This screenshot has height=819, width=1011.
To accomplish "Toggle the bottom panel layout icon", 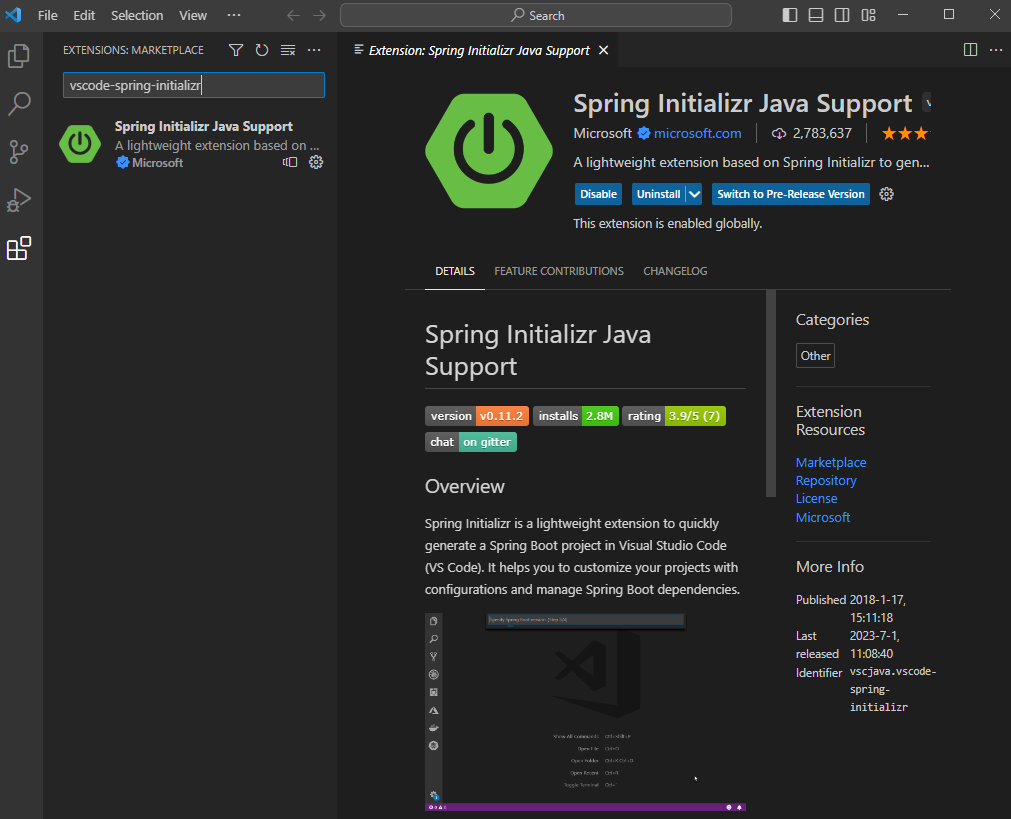I will (x=816, y=15).
